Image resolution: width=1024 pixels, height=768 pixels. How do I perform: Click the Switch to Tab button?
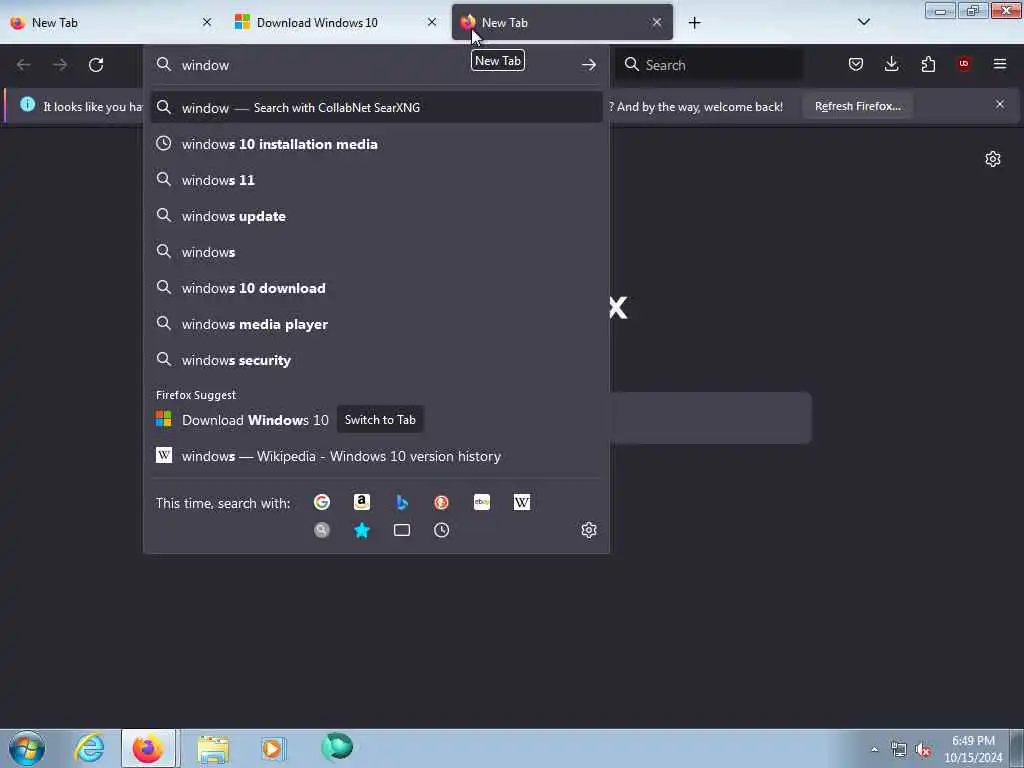click(x=380, y=420)
